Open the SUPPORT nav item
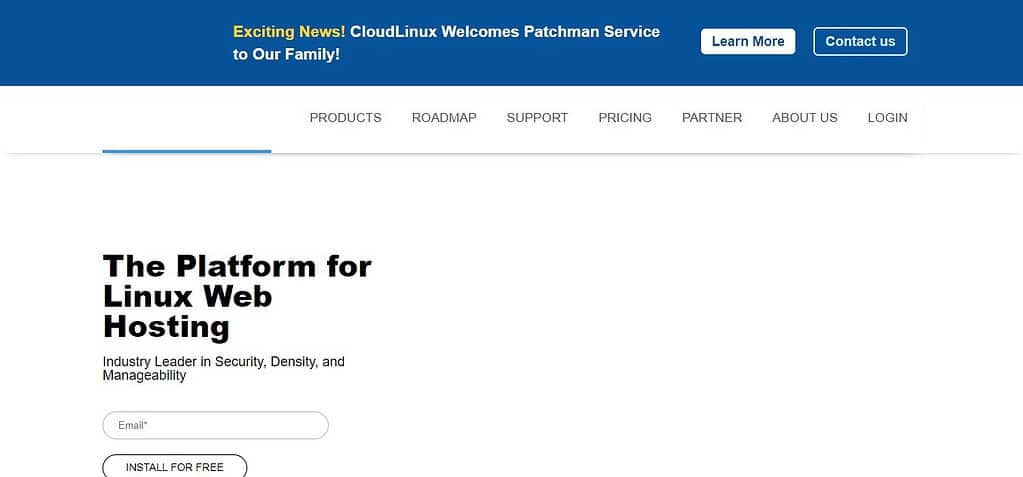 537,117
